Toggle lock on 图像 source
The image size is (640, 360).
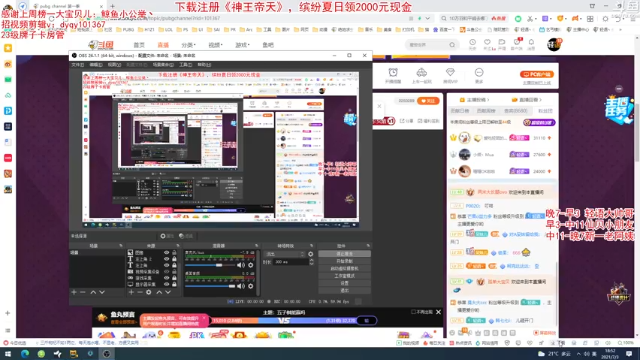[174, 253]
